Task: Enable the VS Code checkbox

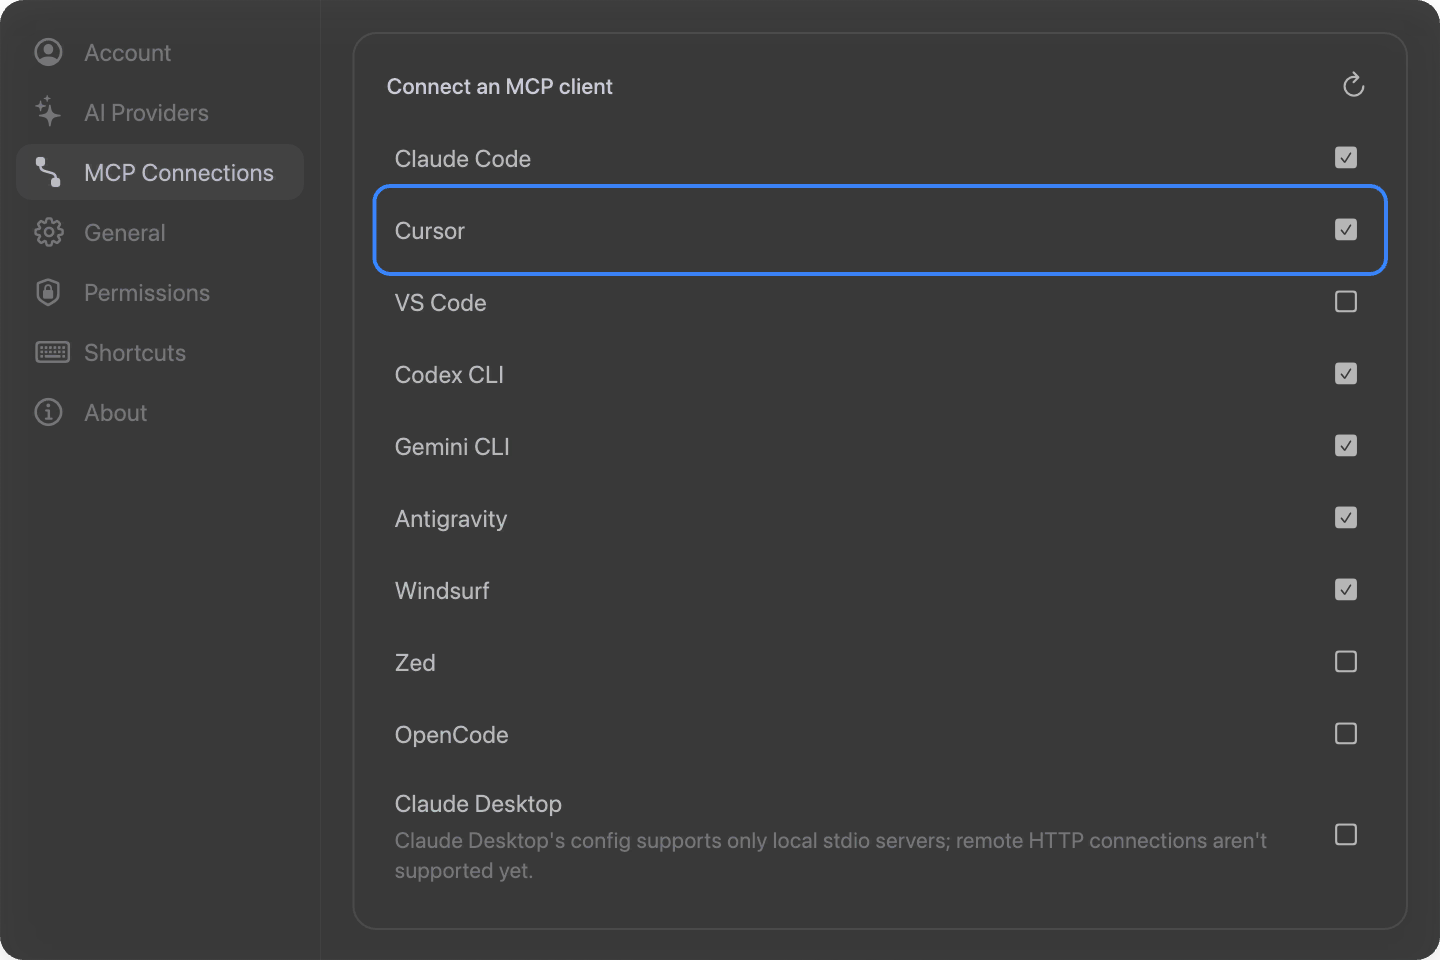Action: click(1346, 302)
